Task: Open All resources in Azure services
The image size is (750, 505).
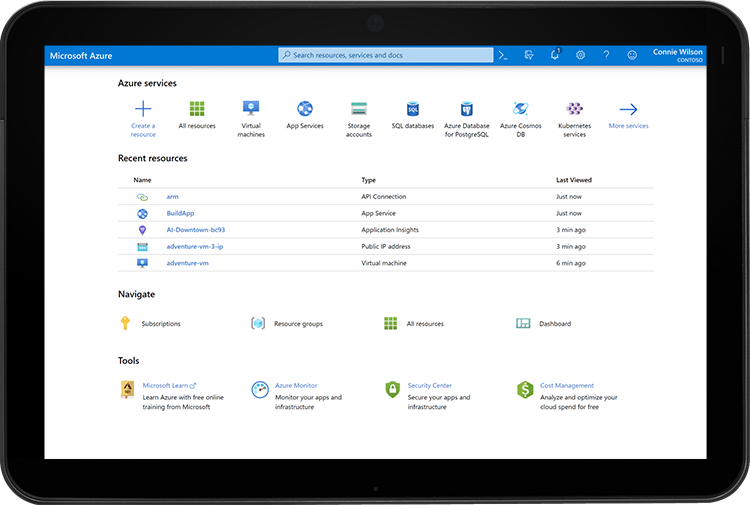Action: coord(197,109)
